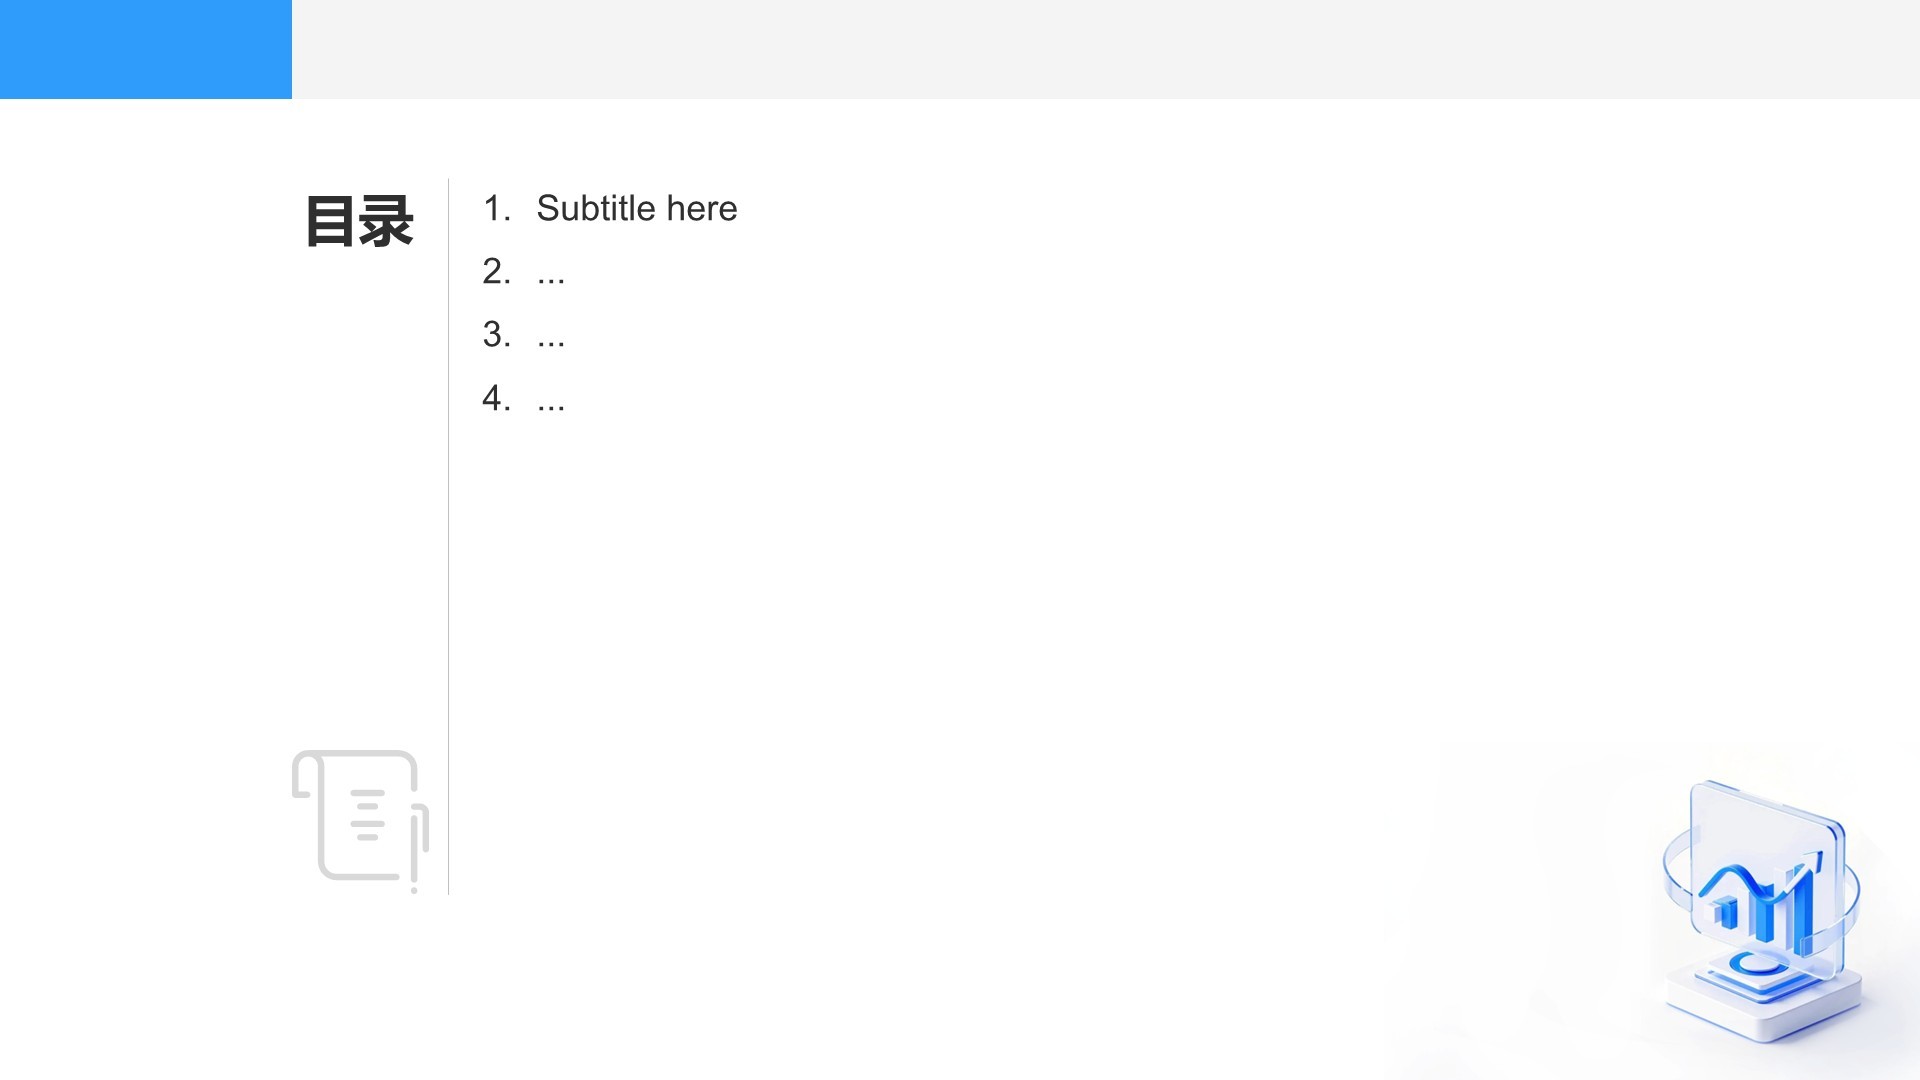Select the third list item's ellipsis
Viewport: 1920px width, 1080px height.
click(551, 335)
